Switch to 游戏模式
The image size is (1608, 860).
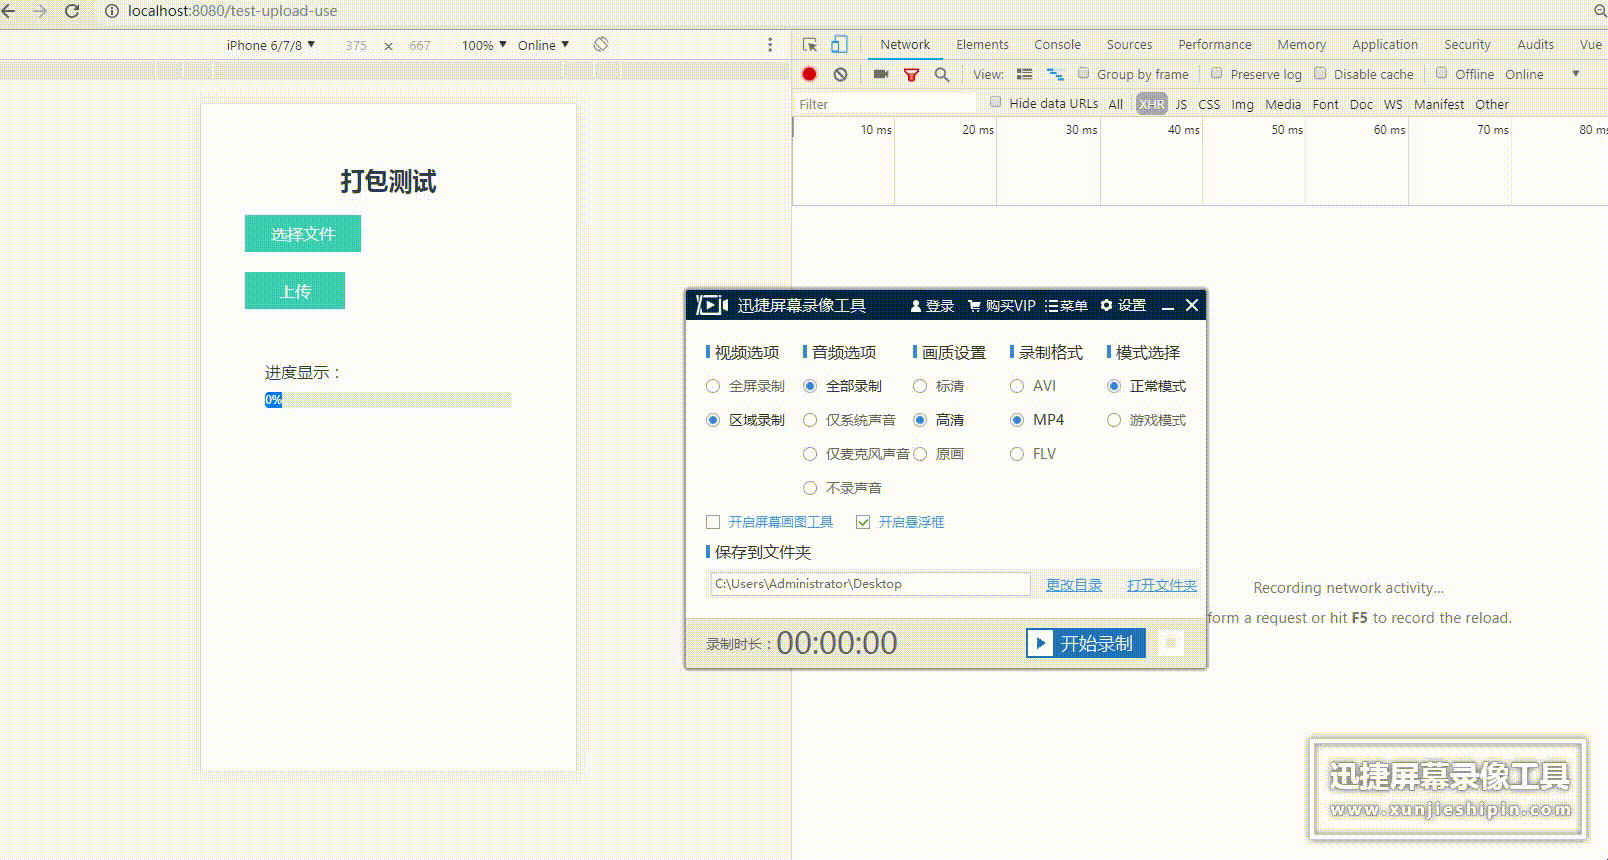pos(1147,420)
